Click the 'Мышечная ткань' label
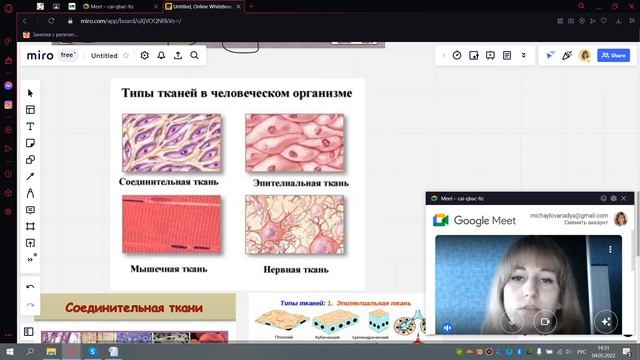The width and height of the screenshot is (640, 360). tap(169, 269)
